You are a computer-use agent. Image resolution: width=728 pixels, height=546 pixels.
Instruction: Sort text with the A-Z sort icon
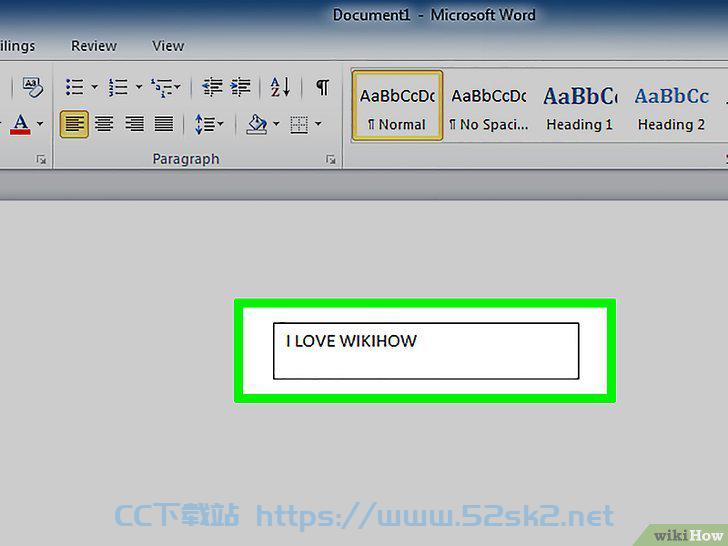tap(280, 87)
